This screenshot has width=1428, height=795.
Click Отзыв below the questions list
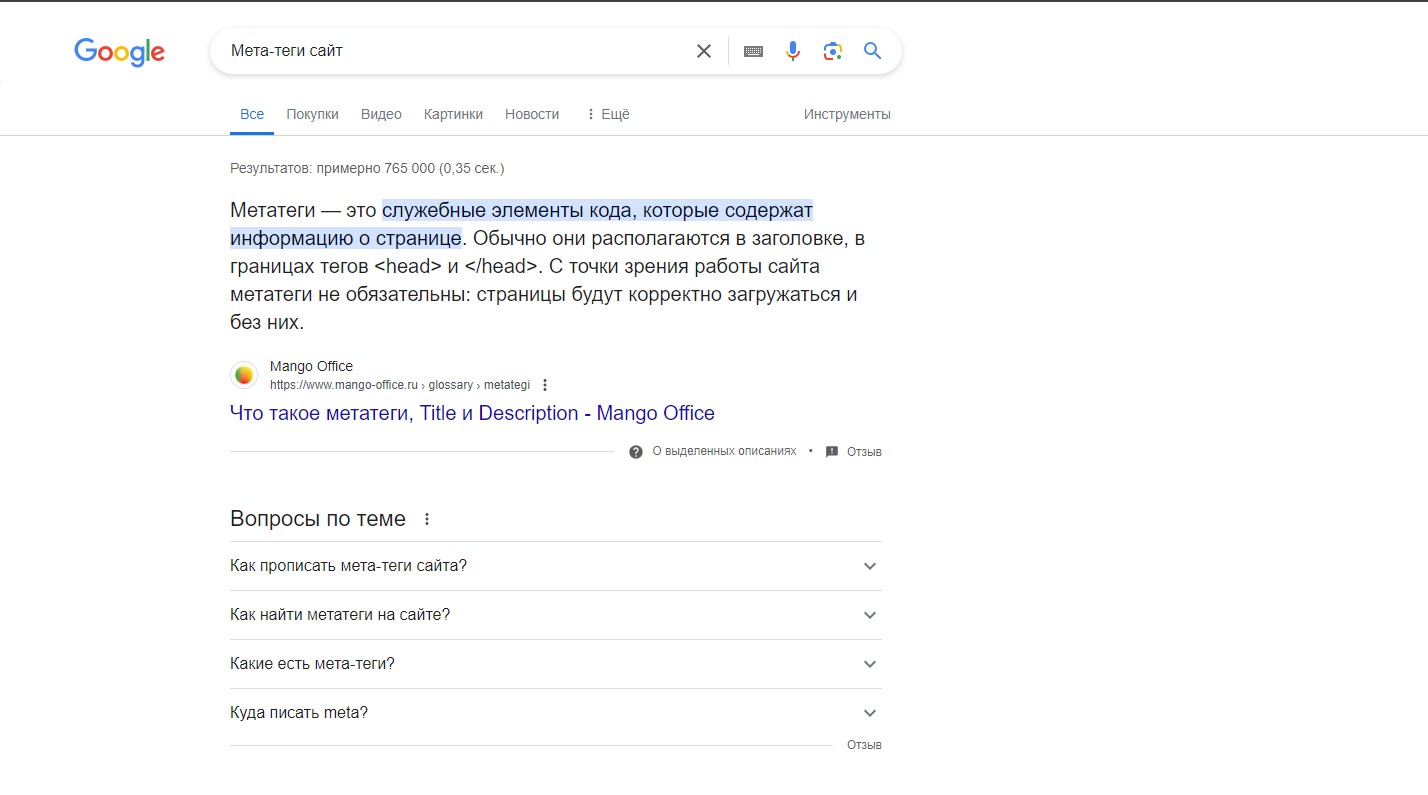coord(864,745)
